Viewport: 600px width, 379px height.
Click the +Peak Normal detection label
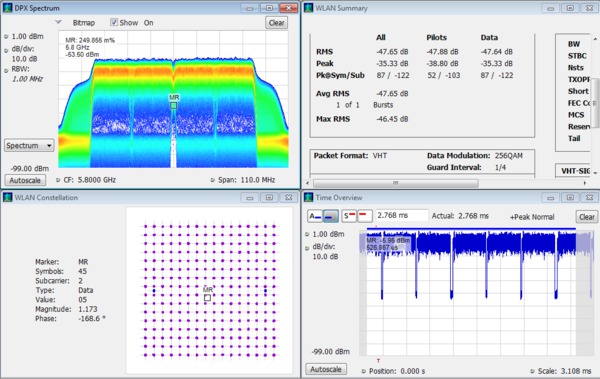click(x=532, y=217)
